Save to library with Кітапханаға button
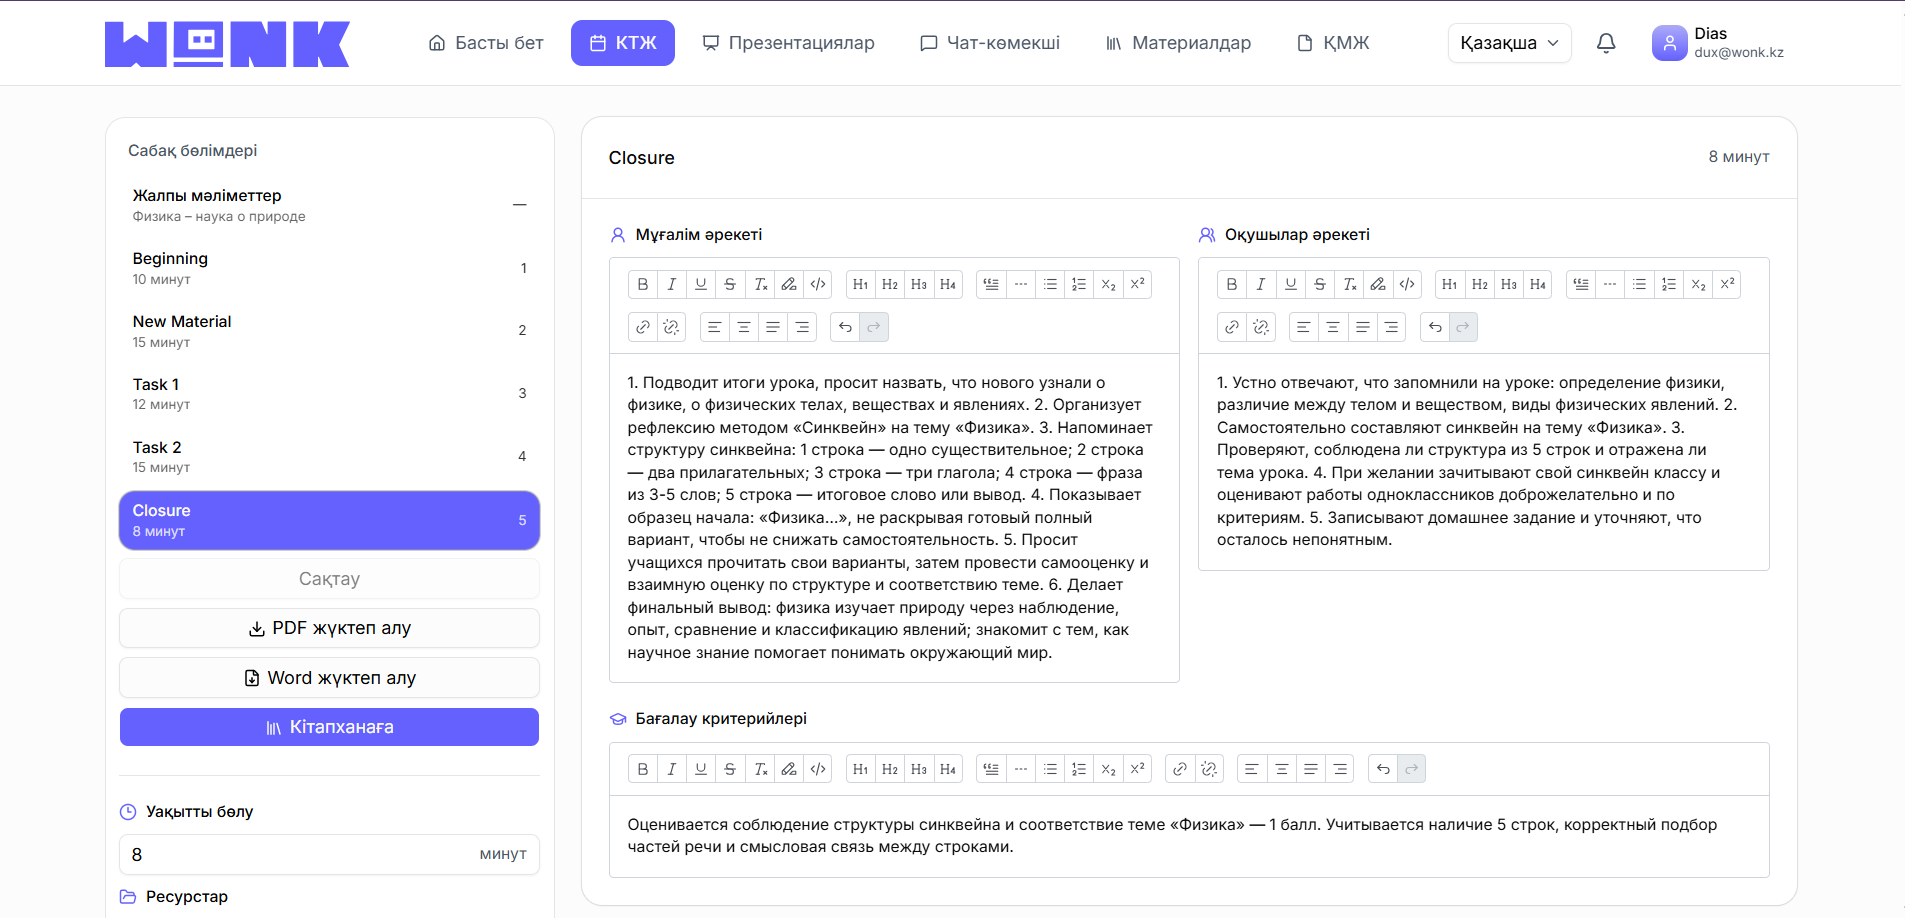This screenshot has height=918, width=1905. tap(329, 727)
